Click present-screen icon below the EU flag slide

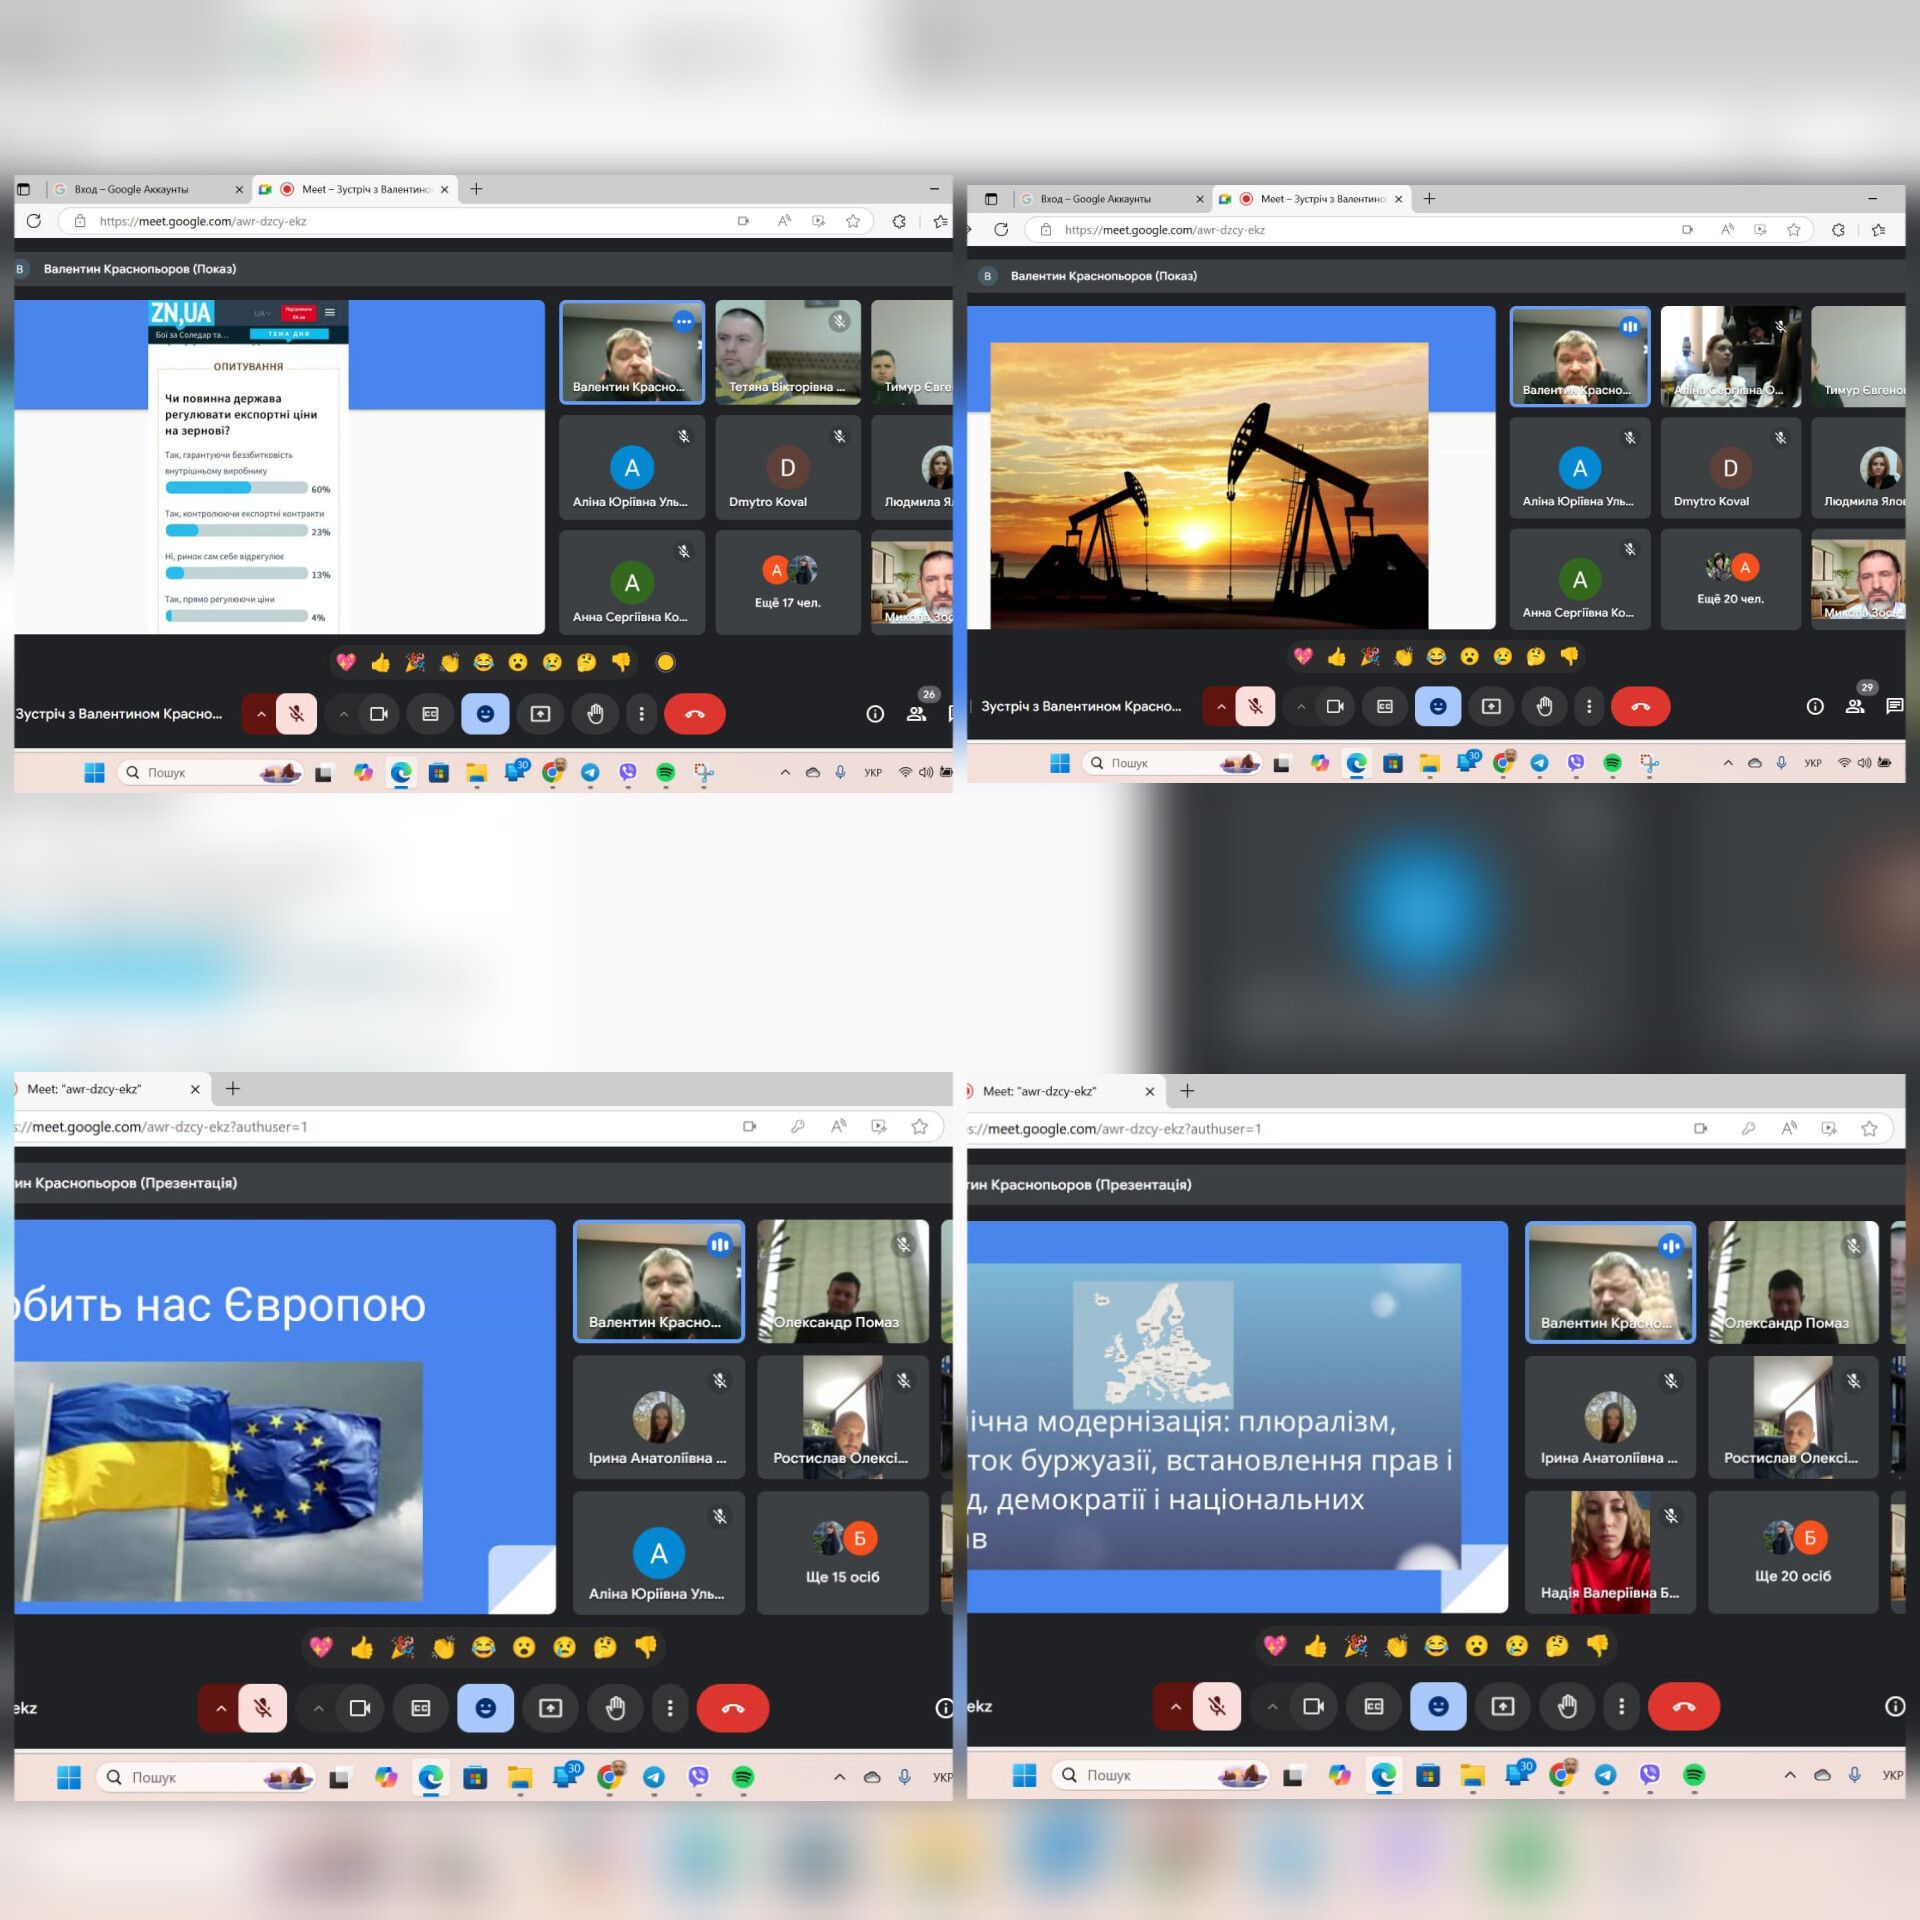coord(550,1708)
